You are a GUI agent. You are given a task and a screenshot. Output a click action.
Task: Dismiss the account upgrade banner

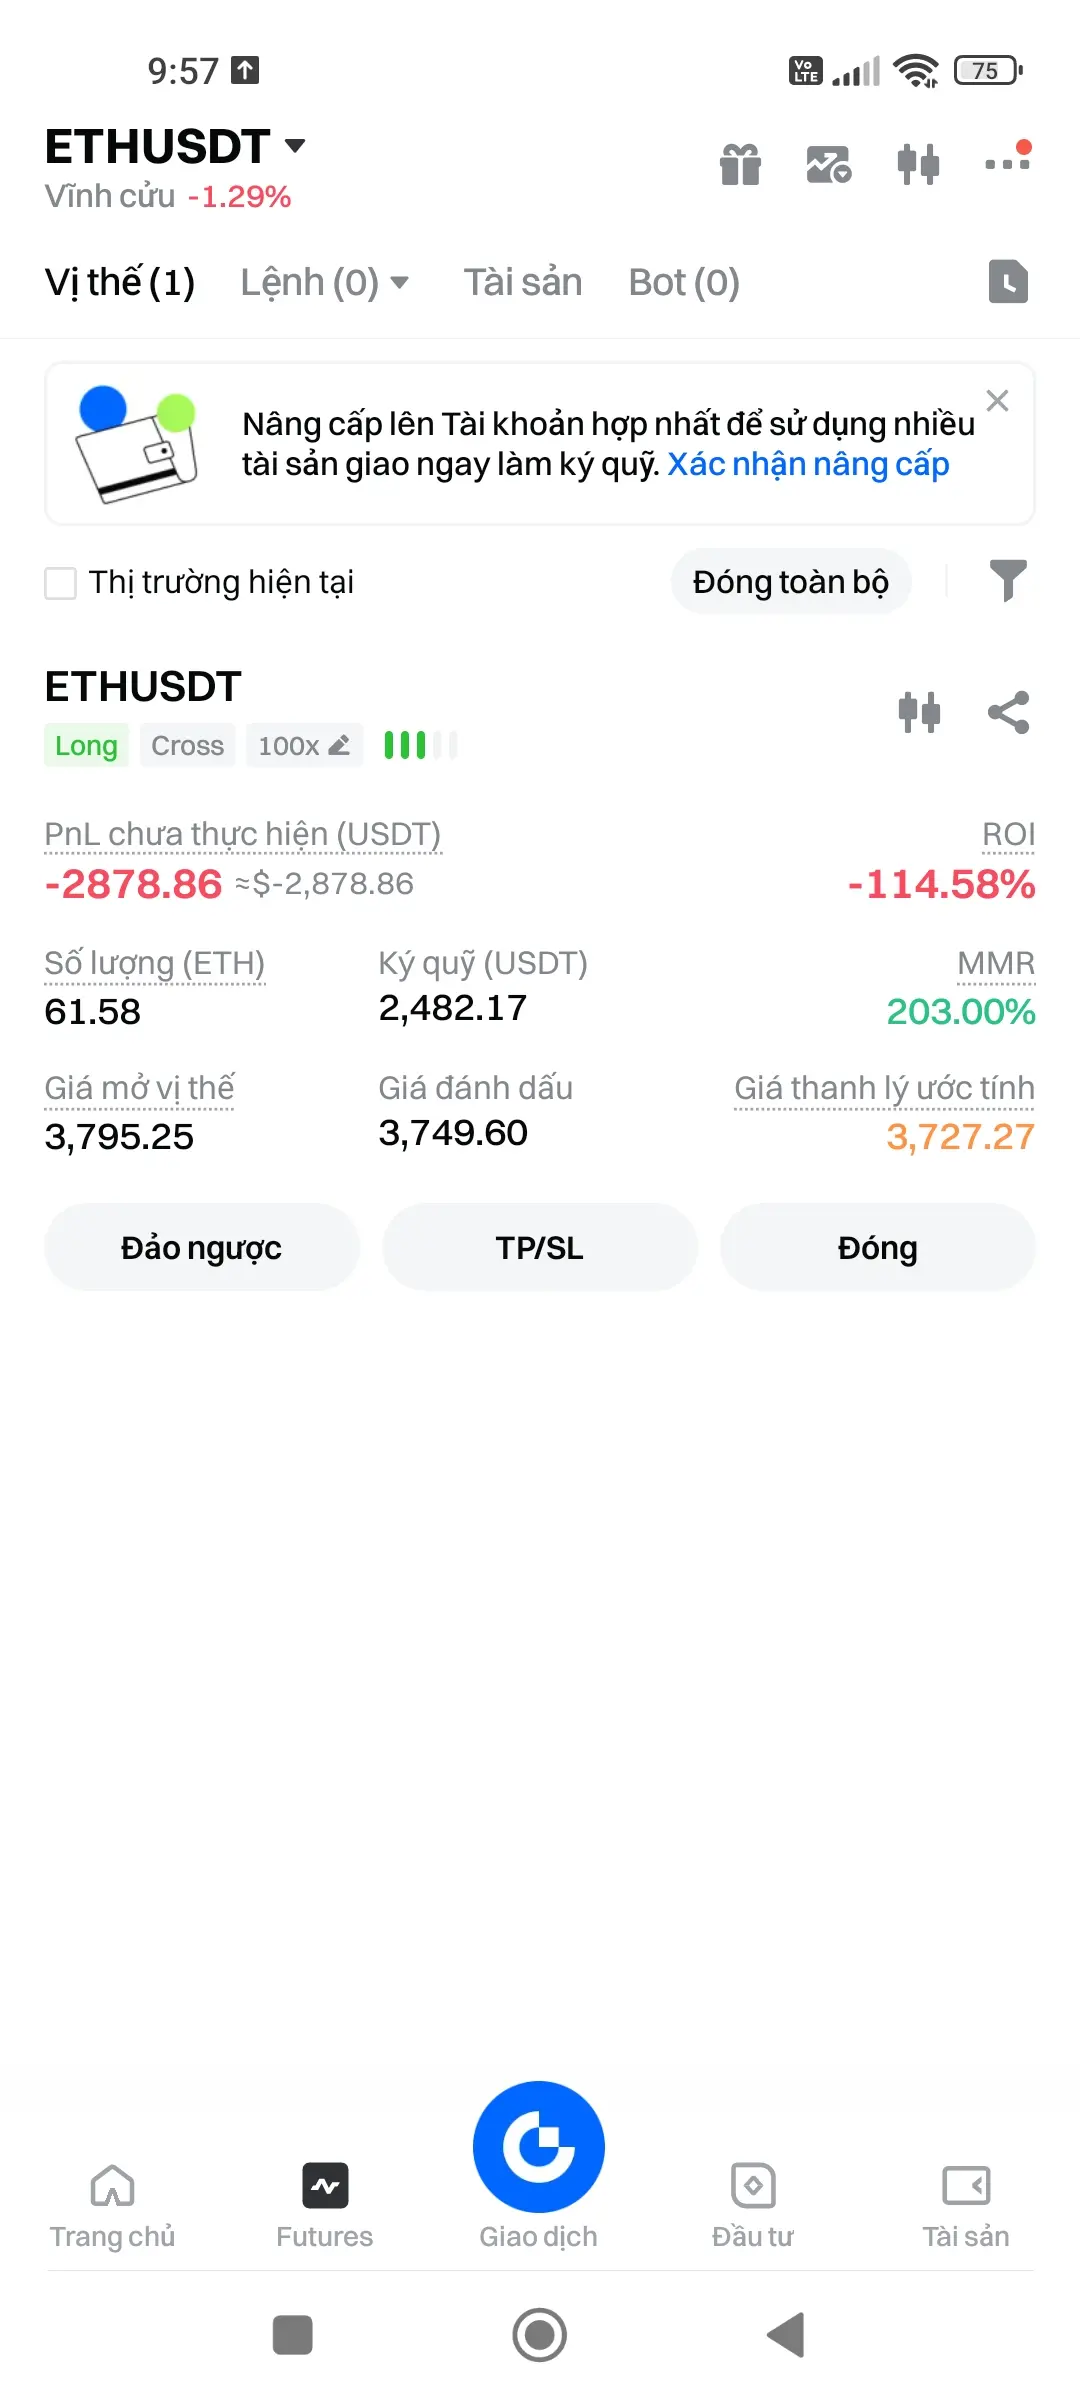pos(997,401)
